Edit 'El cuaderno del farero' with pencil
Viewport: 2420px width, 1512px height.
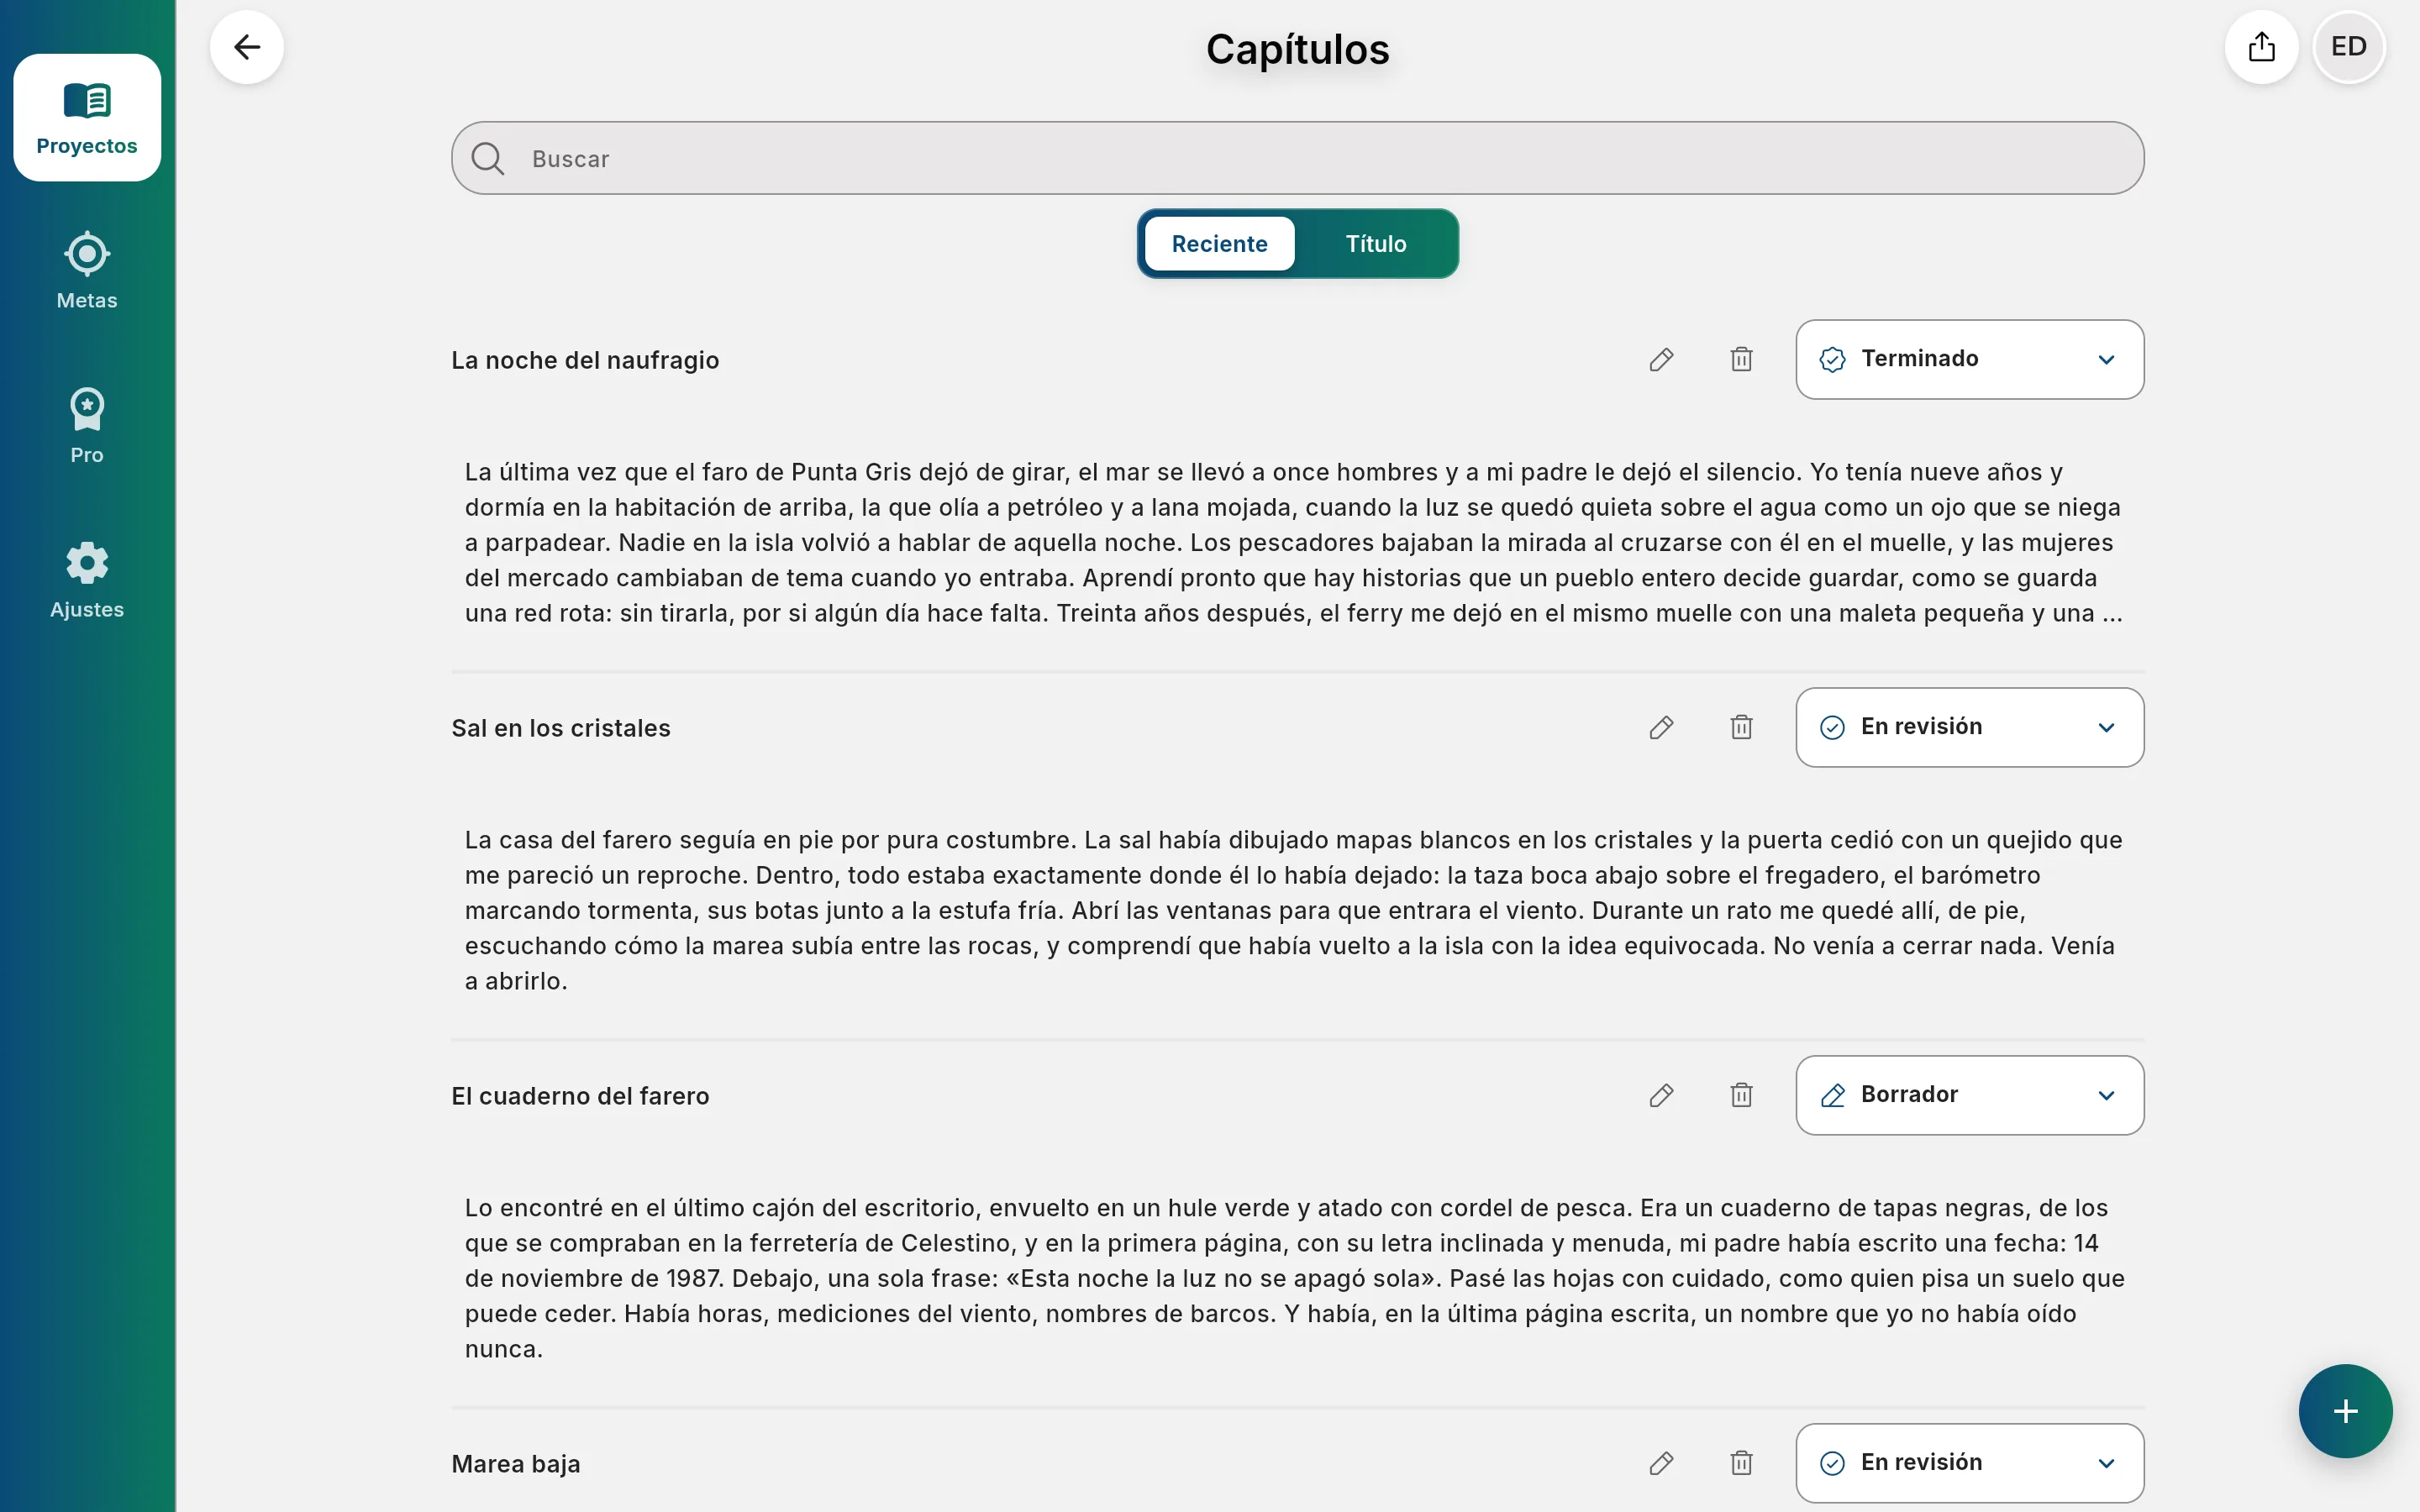tap(1662, 1096)
